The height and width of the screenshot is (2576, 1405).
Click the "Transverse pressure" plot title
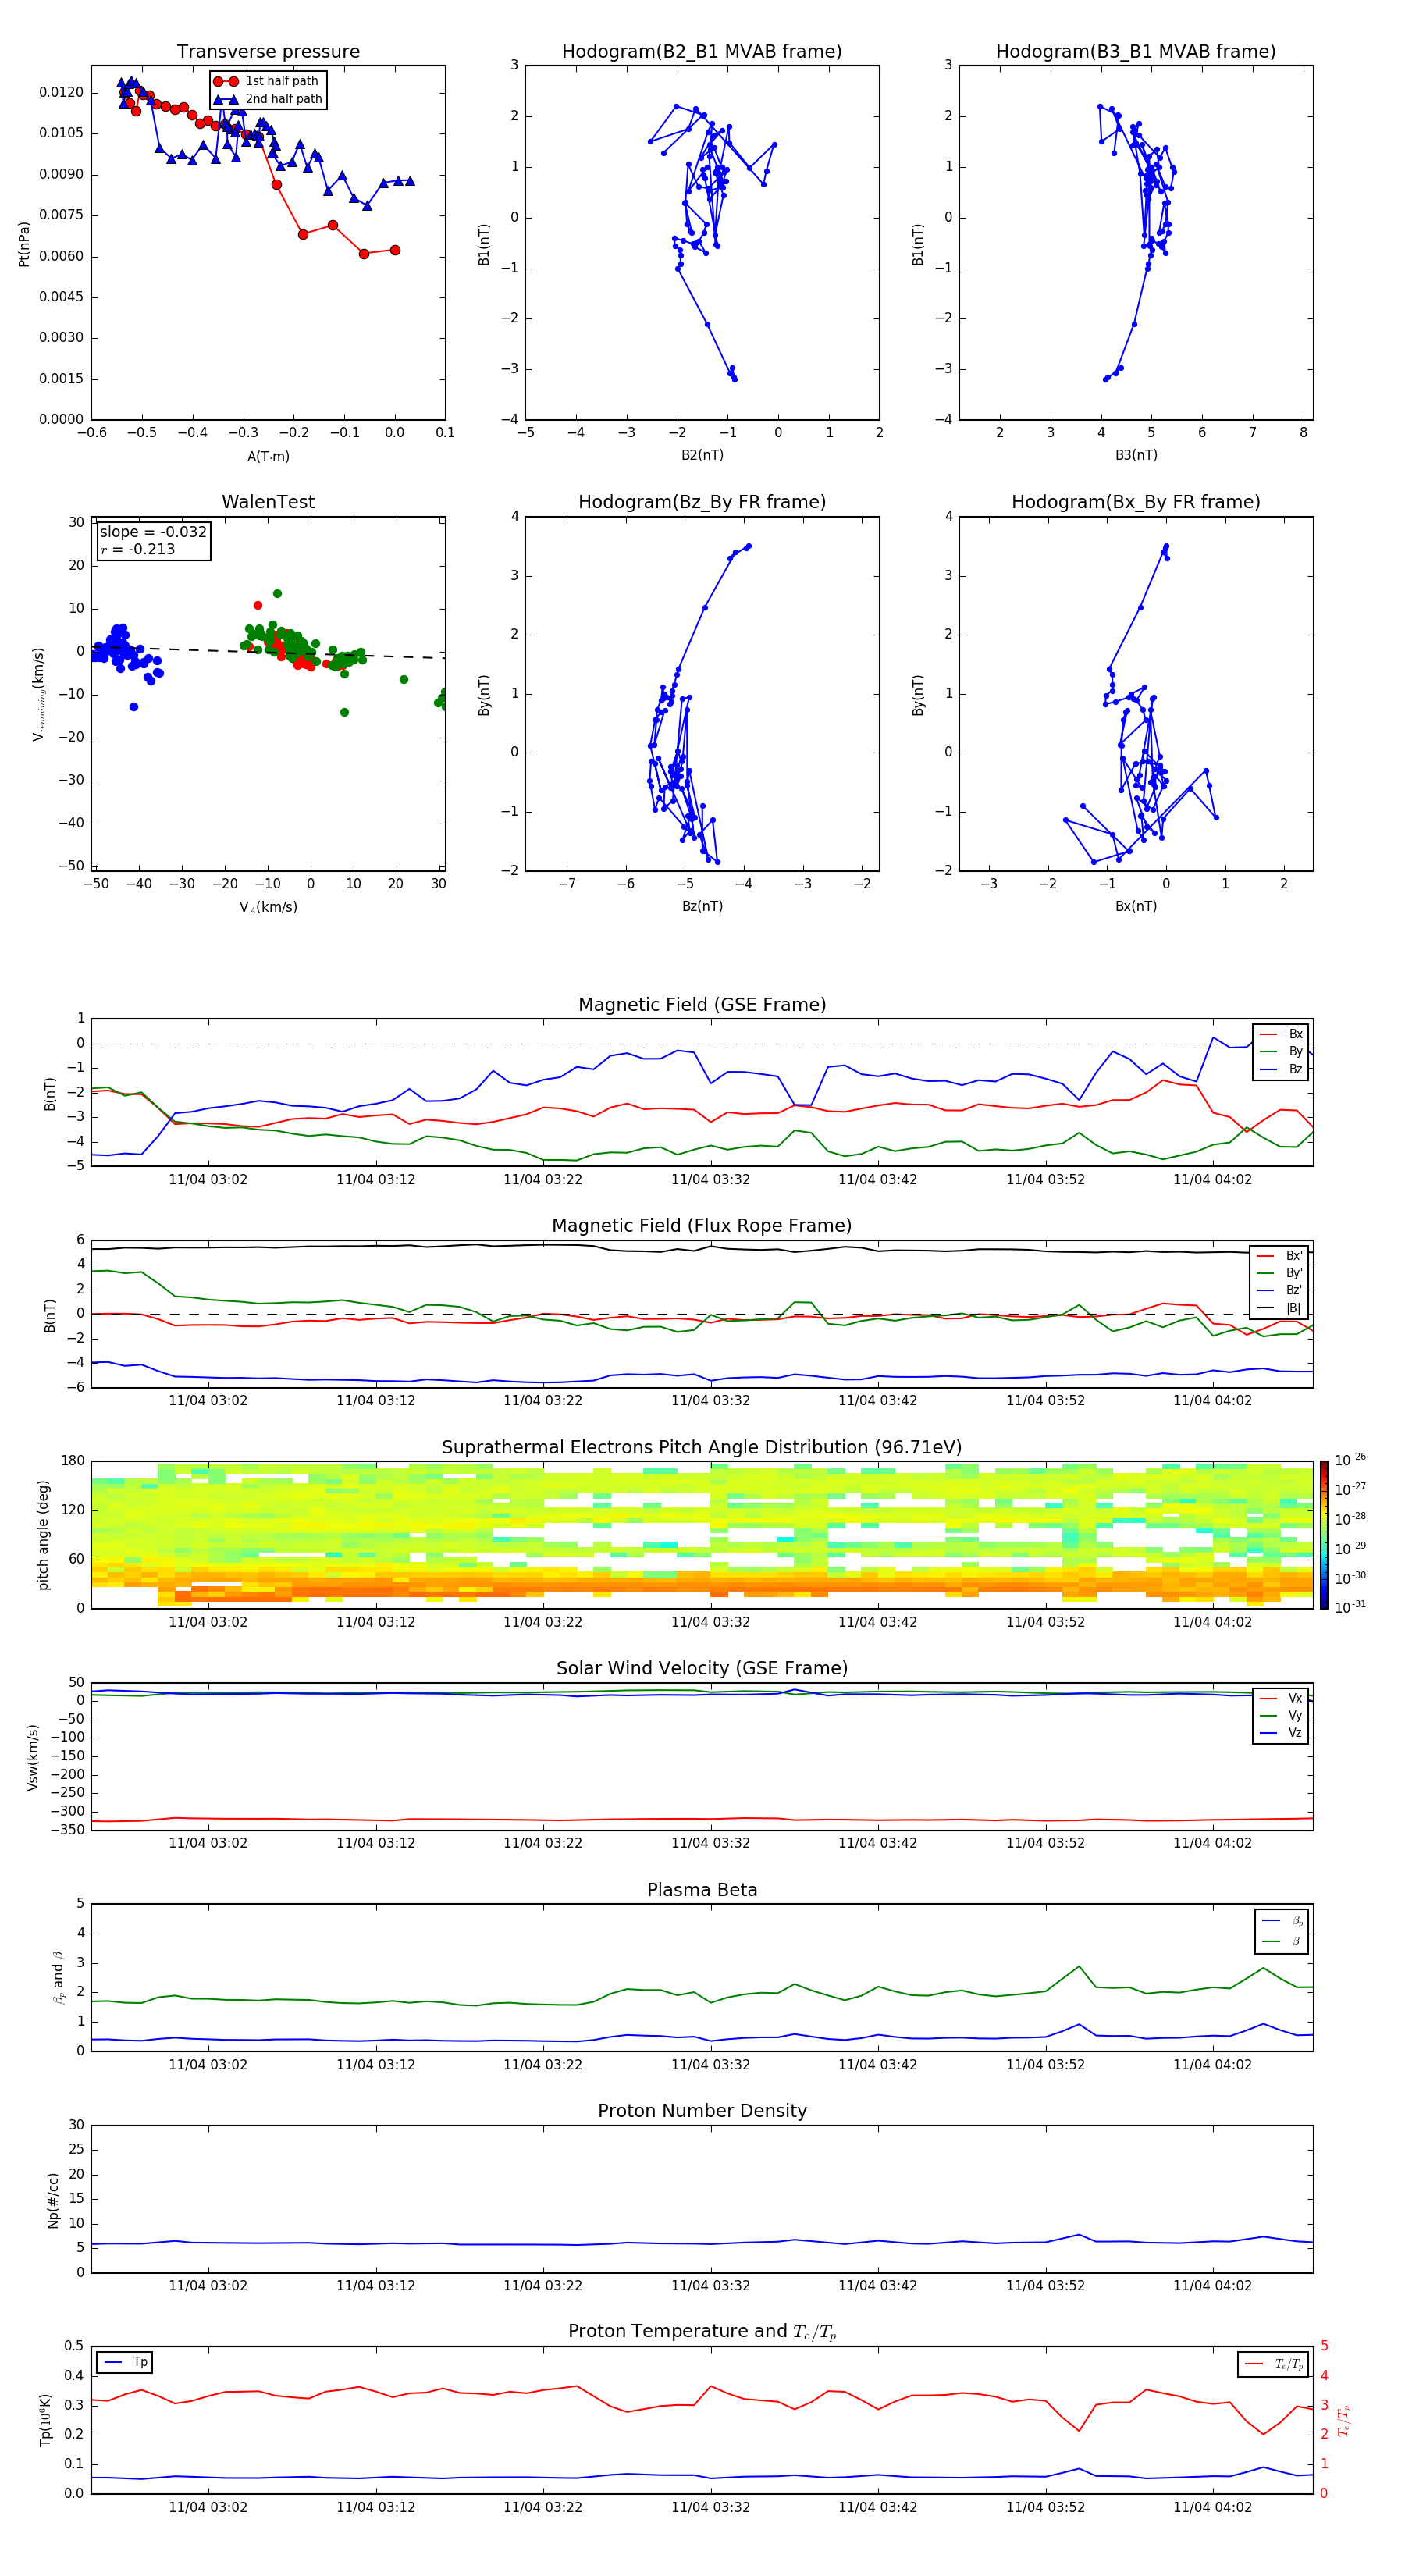268,52
